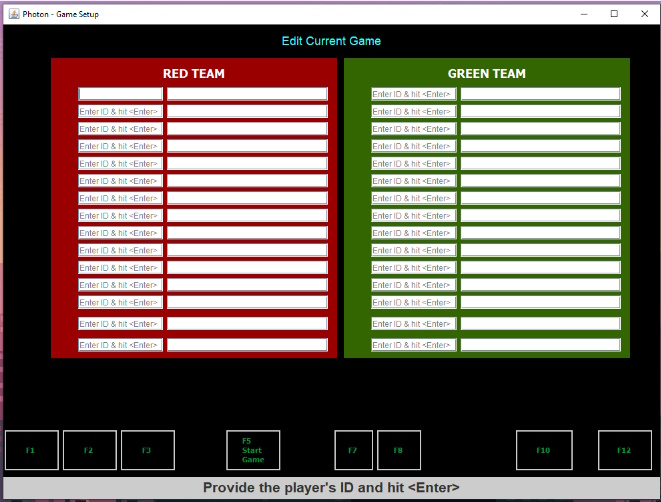Click the first Red Team player name field
This screenshot has width=661, height=502.
pos(247,94)
